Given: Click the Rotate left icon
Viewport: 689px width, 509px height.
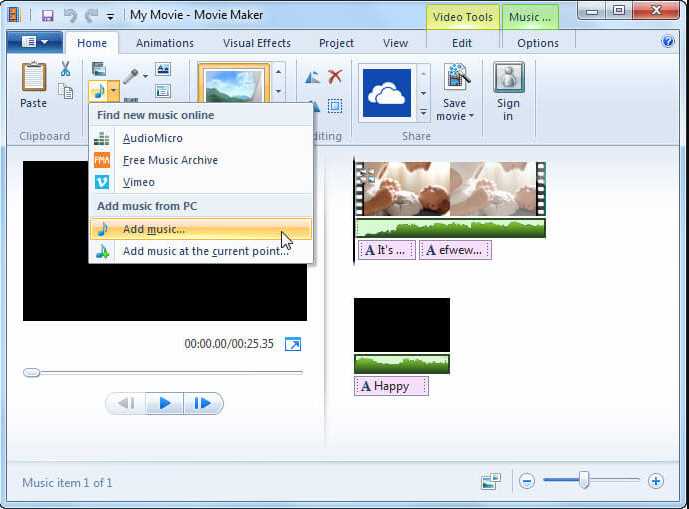Looking at the screenshot, I should coord(312,77).
